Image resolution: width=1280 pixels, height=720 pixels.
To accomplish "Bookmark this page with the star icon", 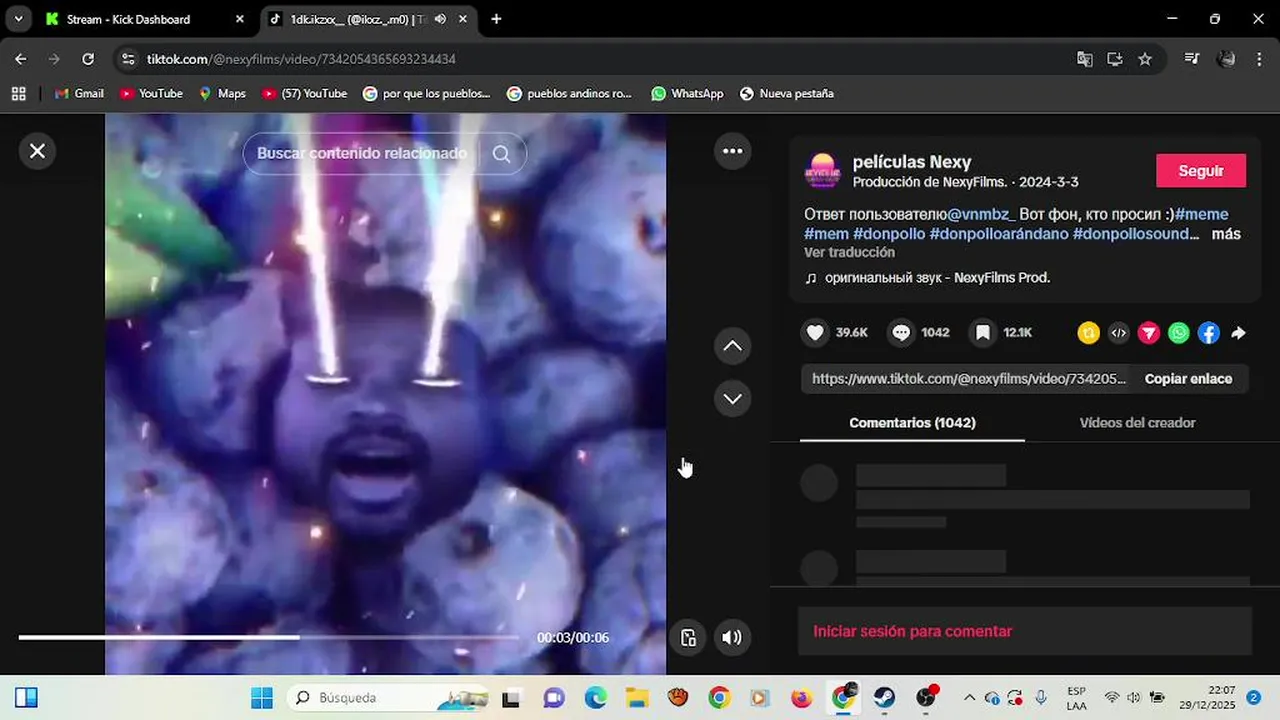I will [x=1145, y=59].
